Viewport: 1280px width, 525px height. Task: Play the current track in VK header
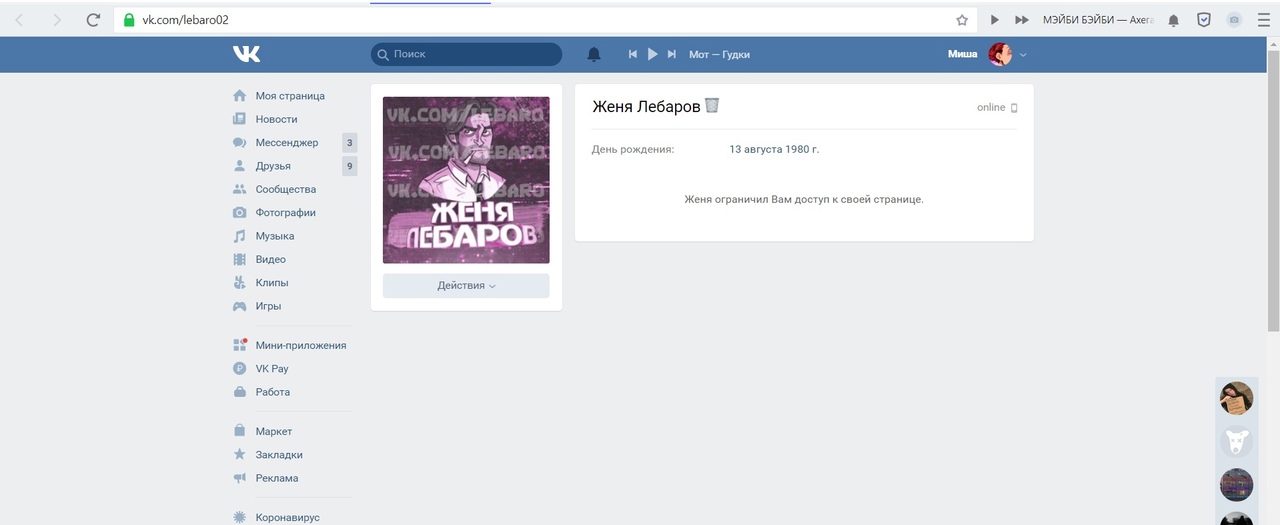coord(652,54)
